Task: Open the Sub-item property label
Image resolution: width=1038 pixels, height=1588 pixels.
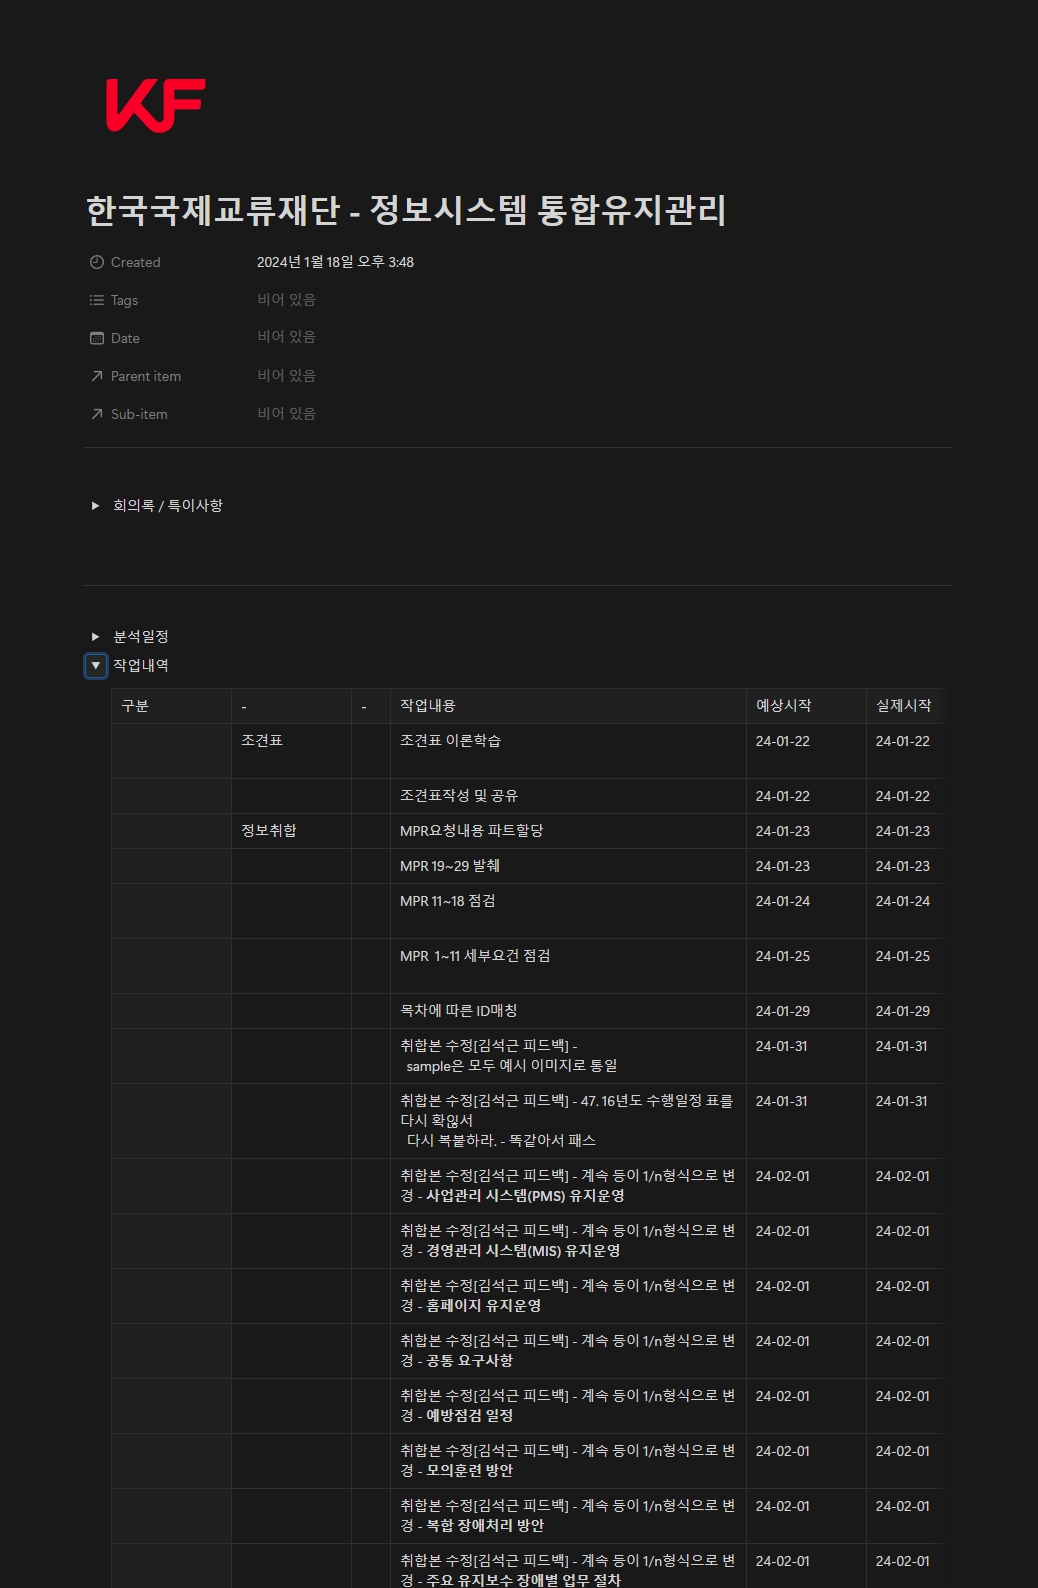Action: [139, 414]
